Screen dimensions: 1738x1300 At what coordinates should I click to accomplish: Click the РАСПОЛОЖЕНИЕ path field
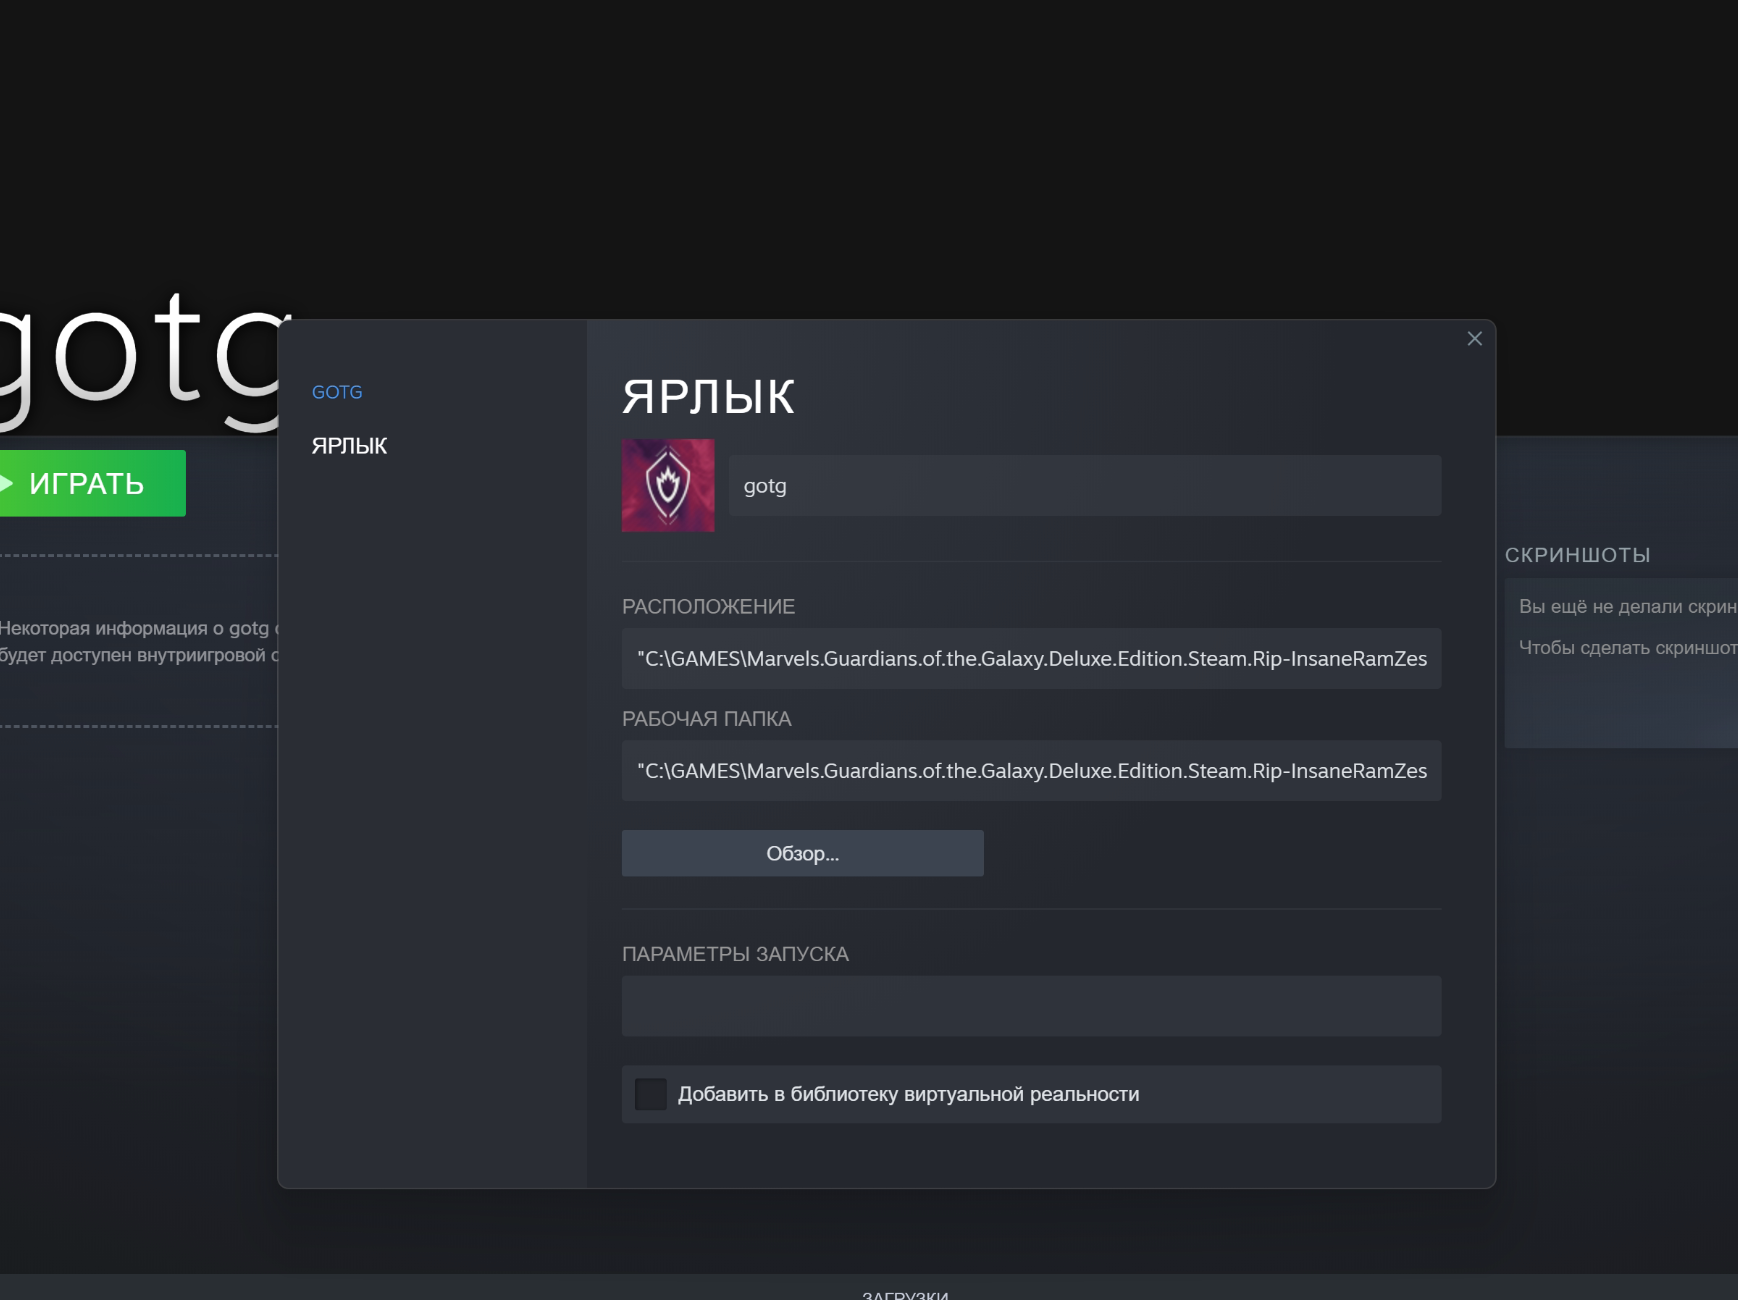[x=1032, y=658]
